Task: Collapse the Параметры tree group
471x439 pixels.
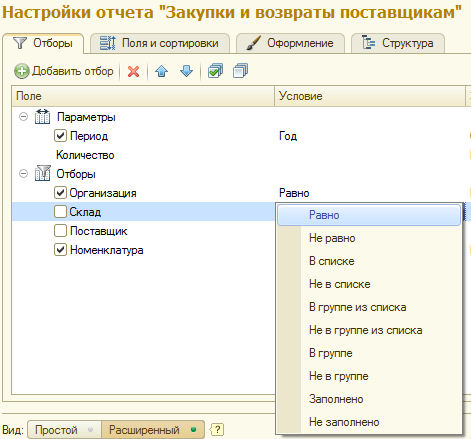Action: tap(23, 117)
